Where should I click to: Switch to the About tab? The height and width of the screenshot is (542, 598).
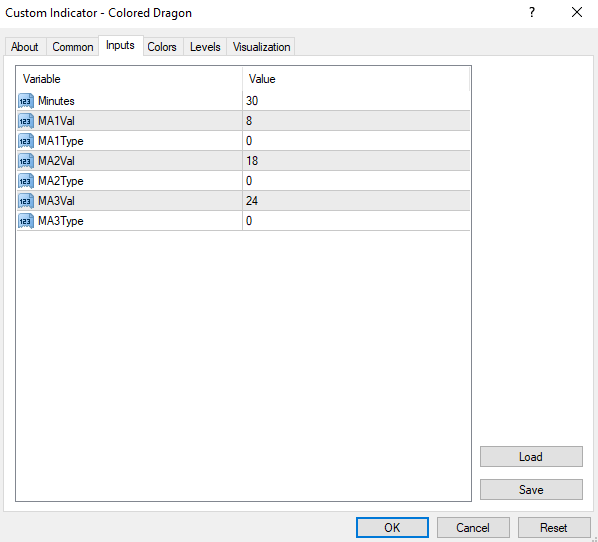[x=25, y=47]
